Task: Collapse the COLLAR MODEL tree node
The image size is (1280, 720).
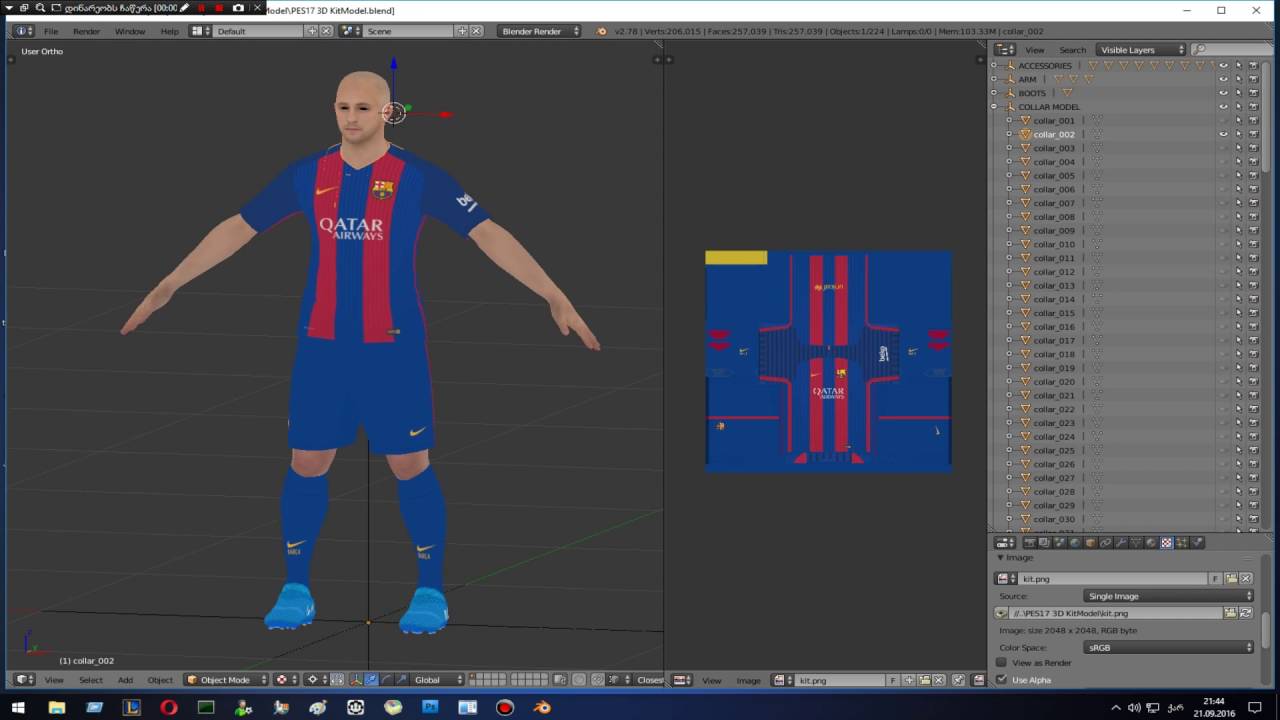Action: point(994,107)
